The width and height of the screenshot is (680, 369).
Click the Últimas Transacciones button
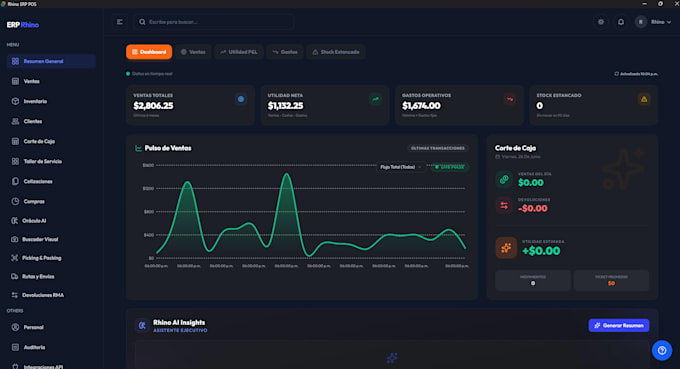tap(438, 148)
